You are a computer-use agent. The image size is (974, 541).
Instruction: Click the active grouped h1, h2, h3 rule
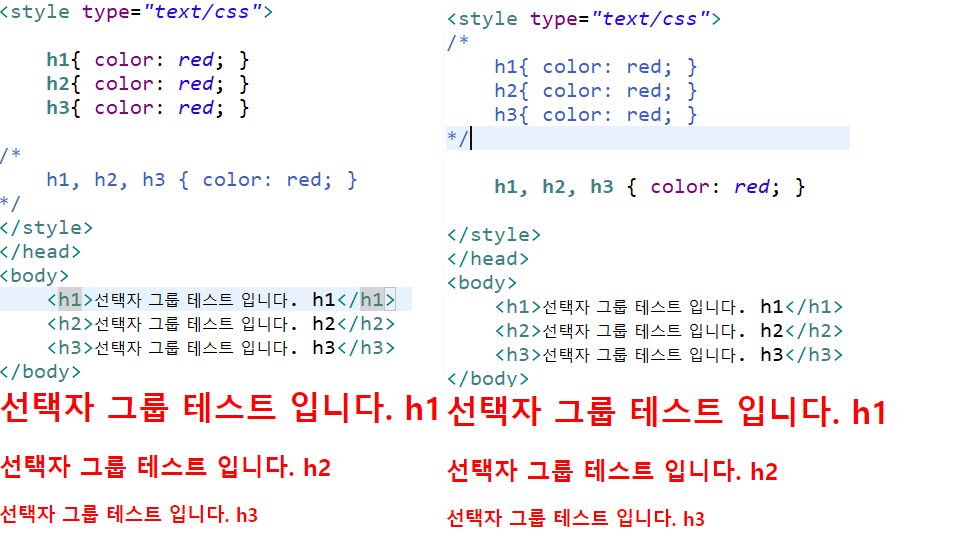click(x=650, y=187)
